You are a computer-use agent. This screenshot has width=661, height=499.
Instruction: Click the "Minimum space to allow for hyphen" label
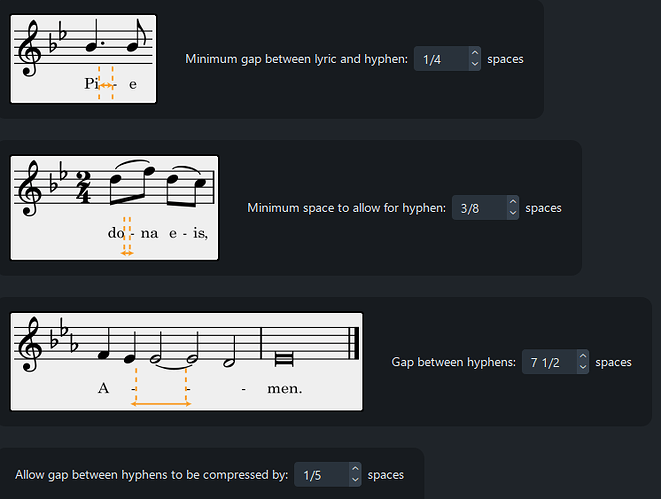(346, 209)
